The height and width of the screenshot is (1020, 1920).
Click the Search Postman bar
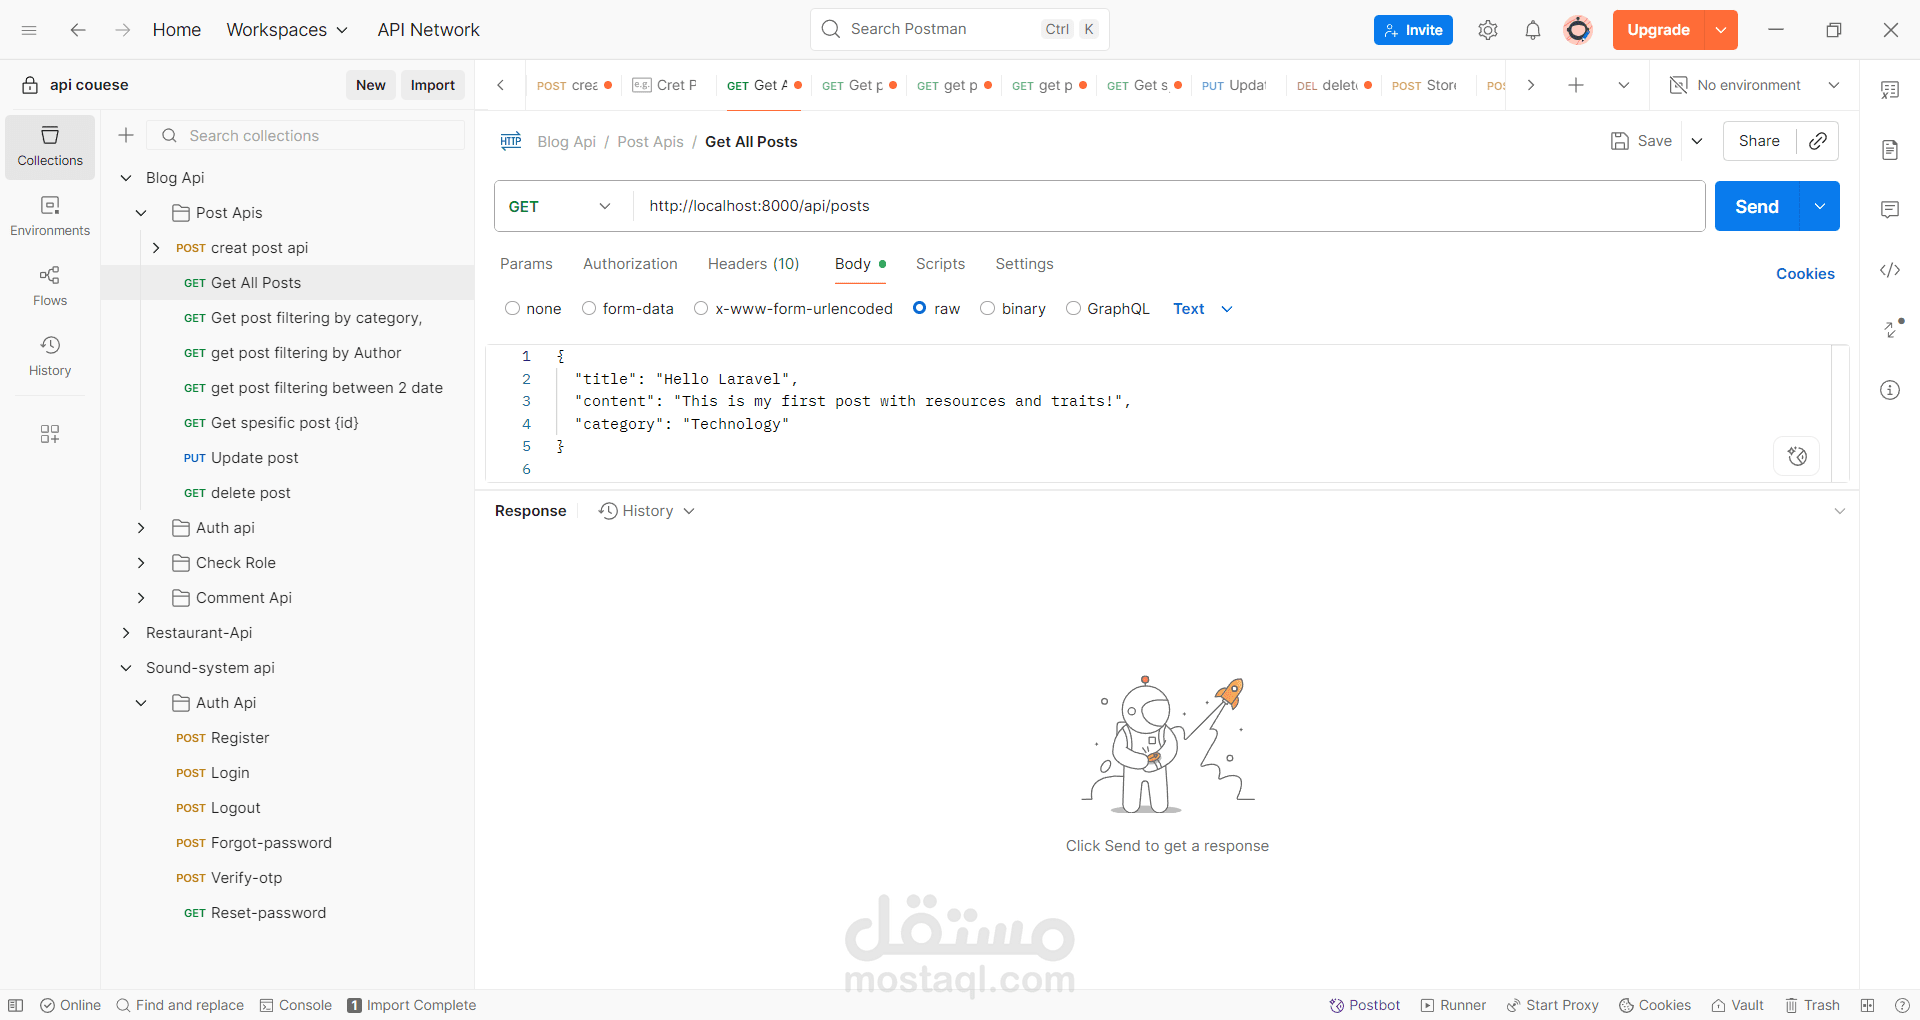point(960,30)
